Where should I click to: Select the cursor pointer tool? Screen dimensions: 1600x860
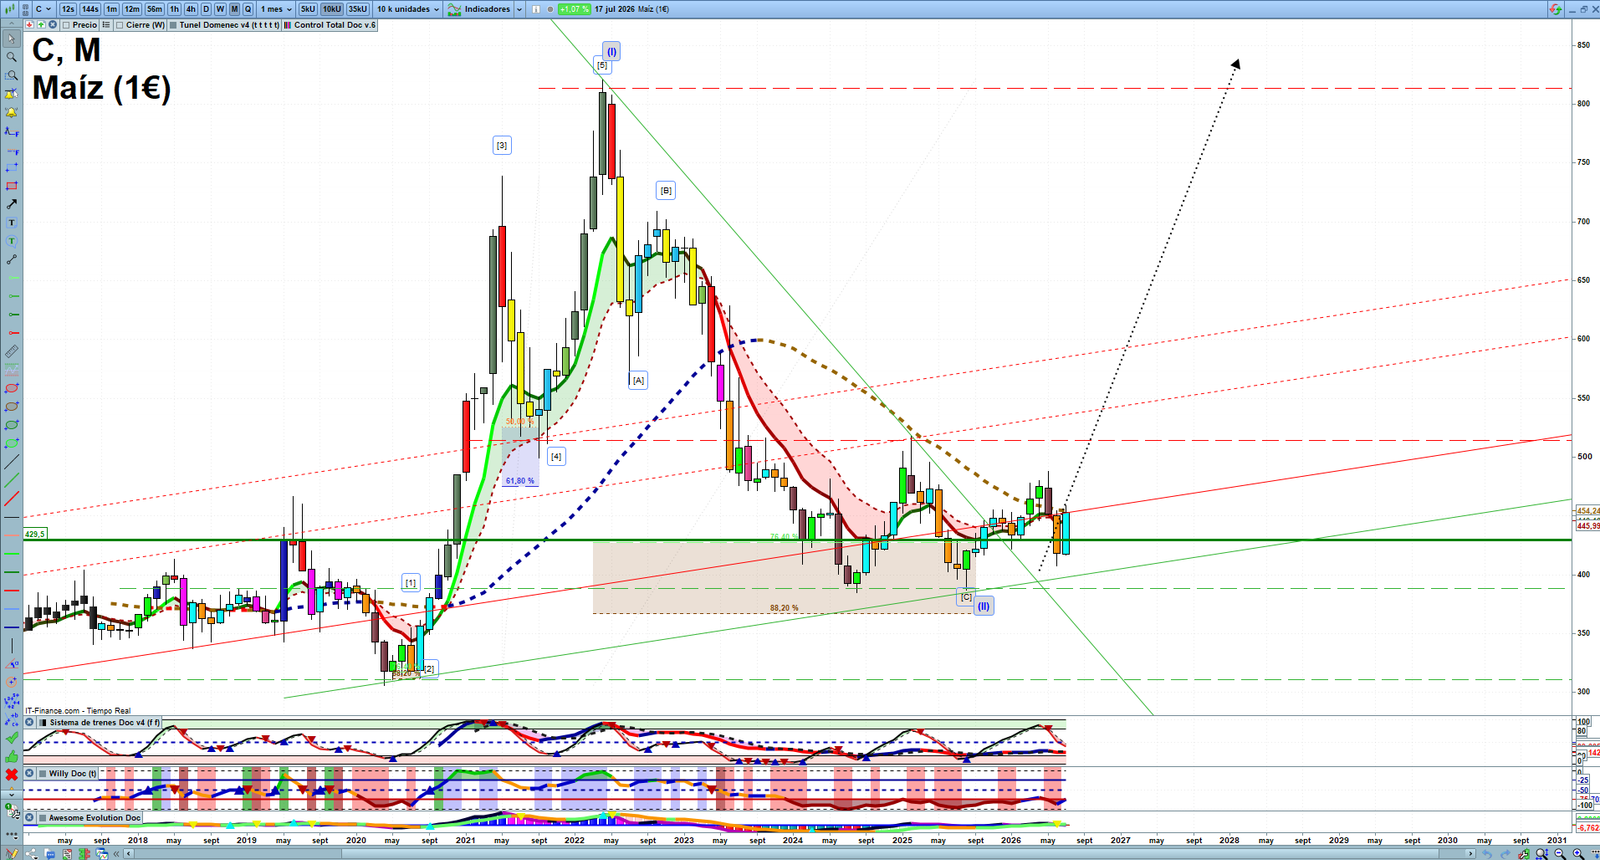tap(12, 39)
